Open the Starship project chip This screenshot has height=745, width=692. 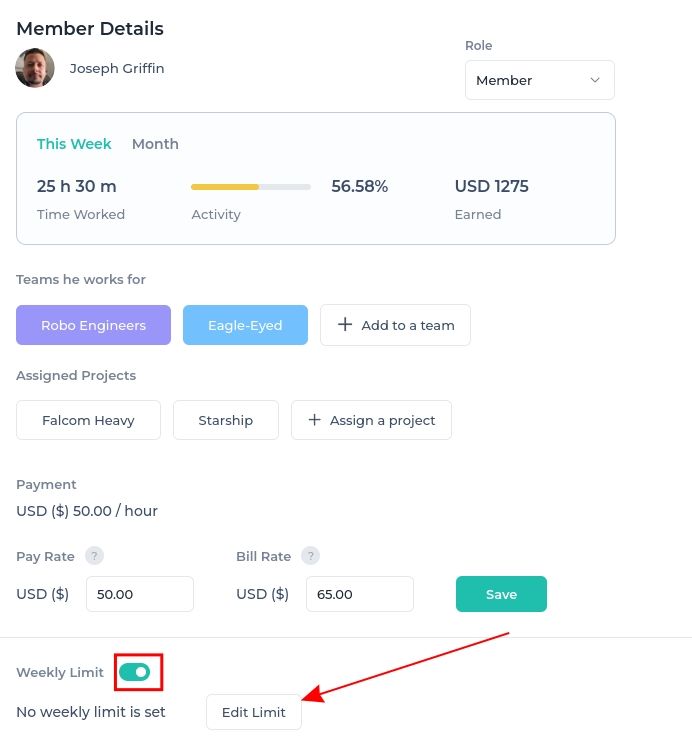point(226,420)
